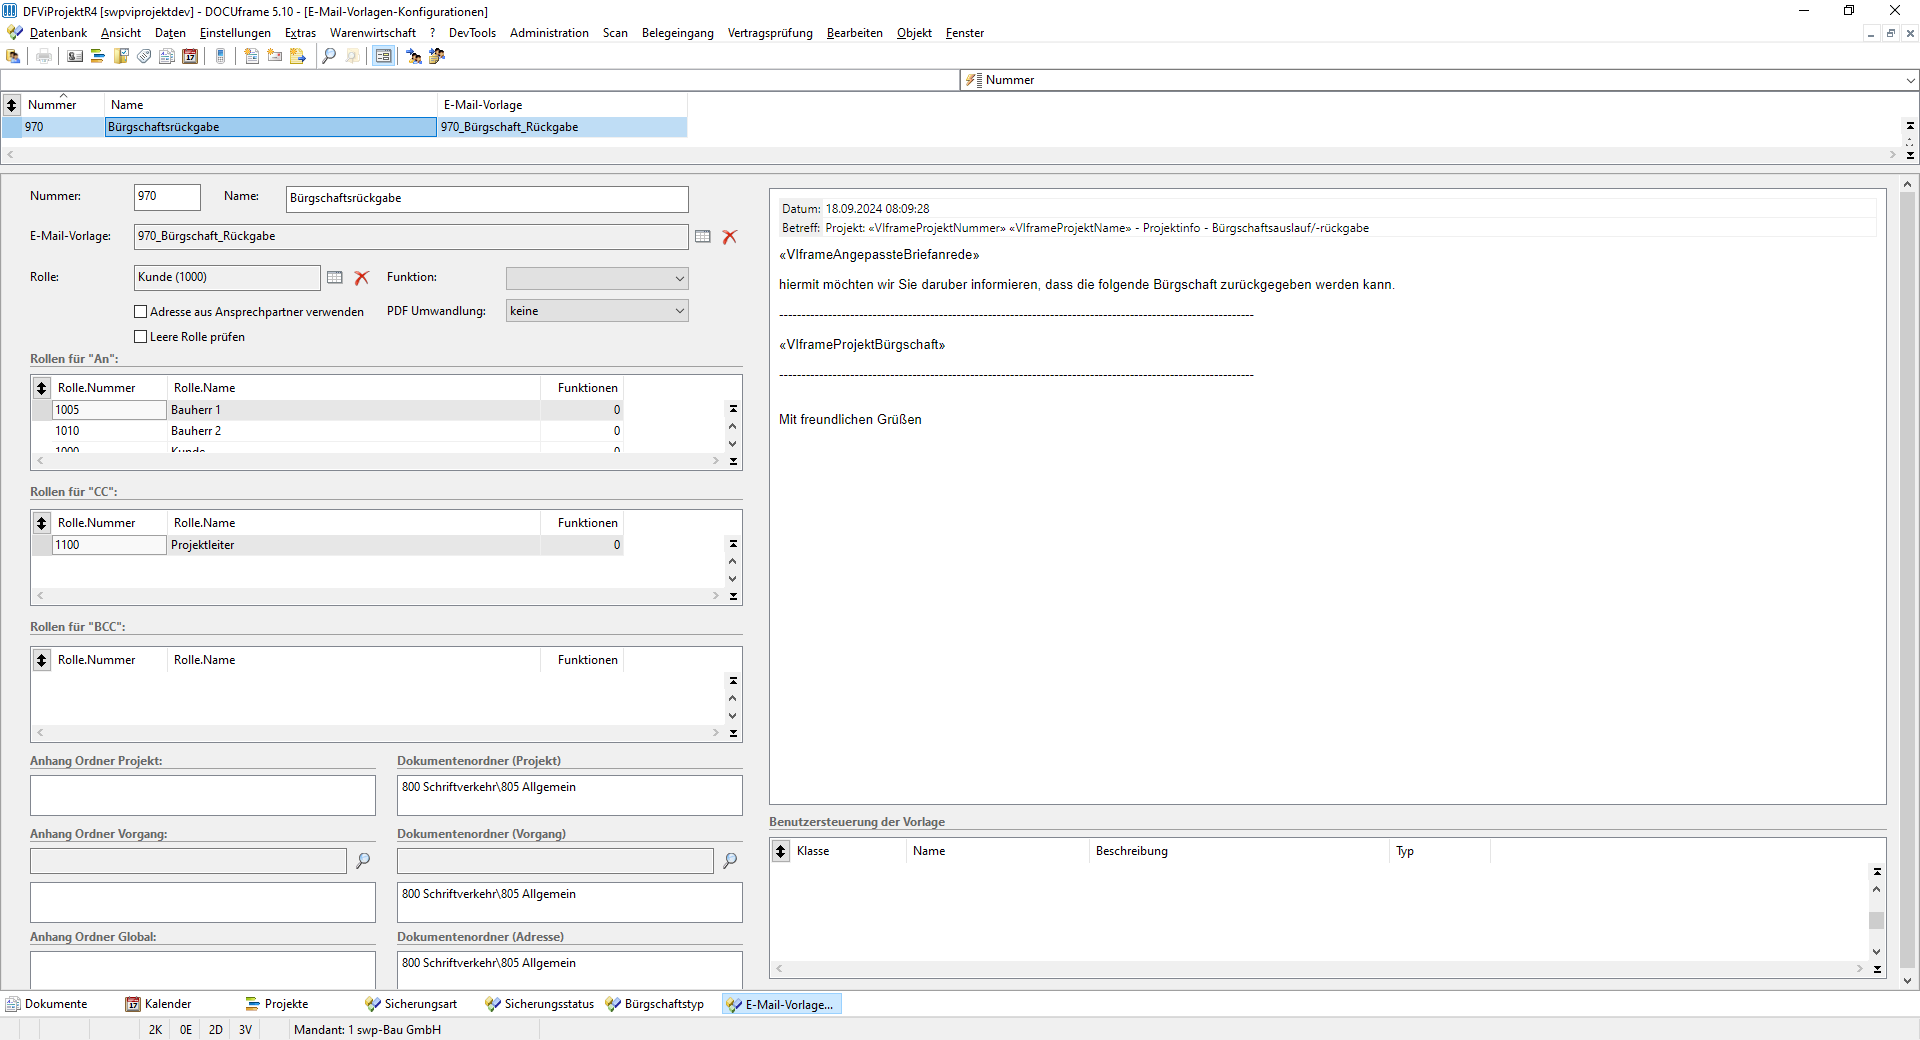Expand the Nummer sort dropdown at top right
This screenshot has height=1040, width=1920.
1910,80
